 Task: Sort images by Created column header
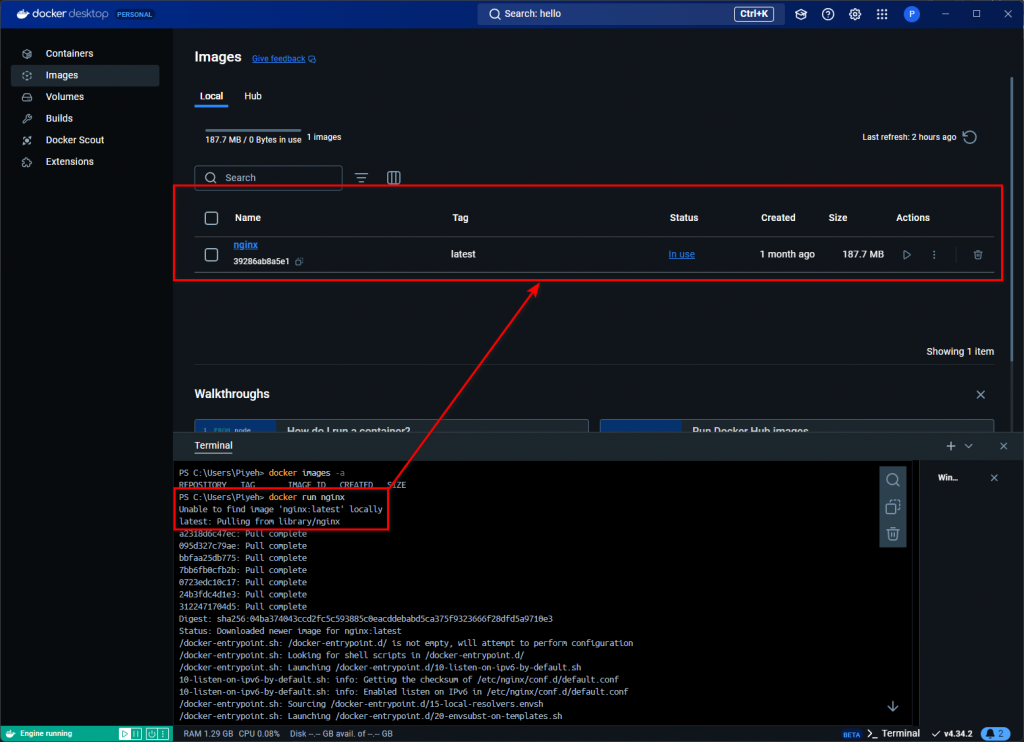pos(778,218)
